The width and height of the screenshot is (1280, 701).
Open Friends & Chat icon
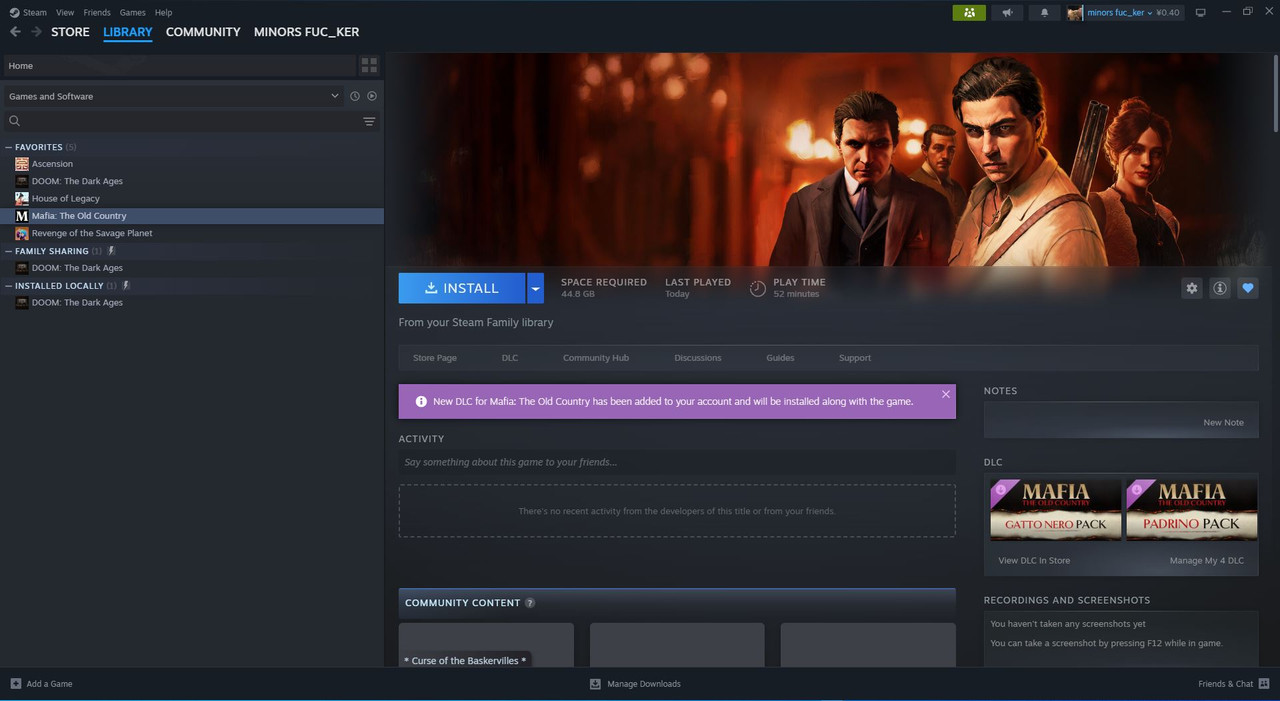[1264, 684]
